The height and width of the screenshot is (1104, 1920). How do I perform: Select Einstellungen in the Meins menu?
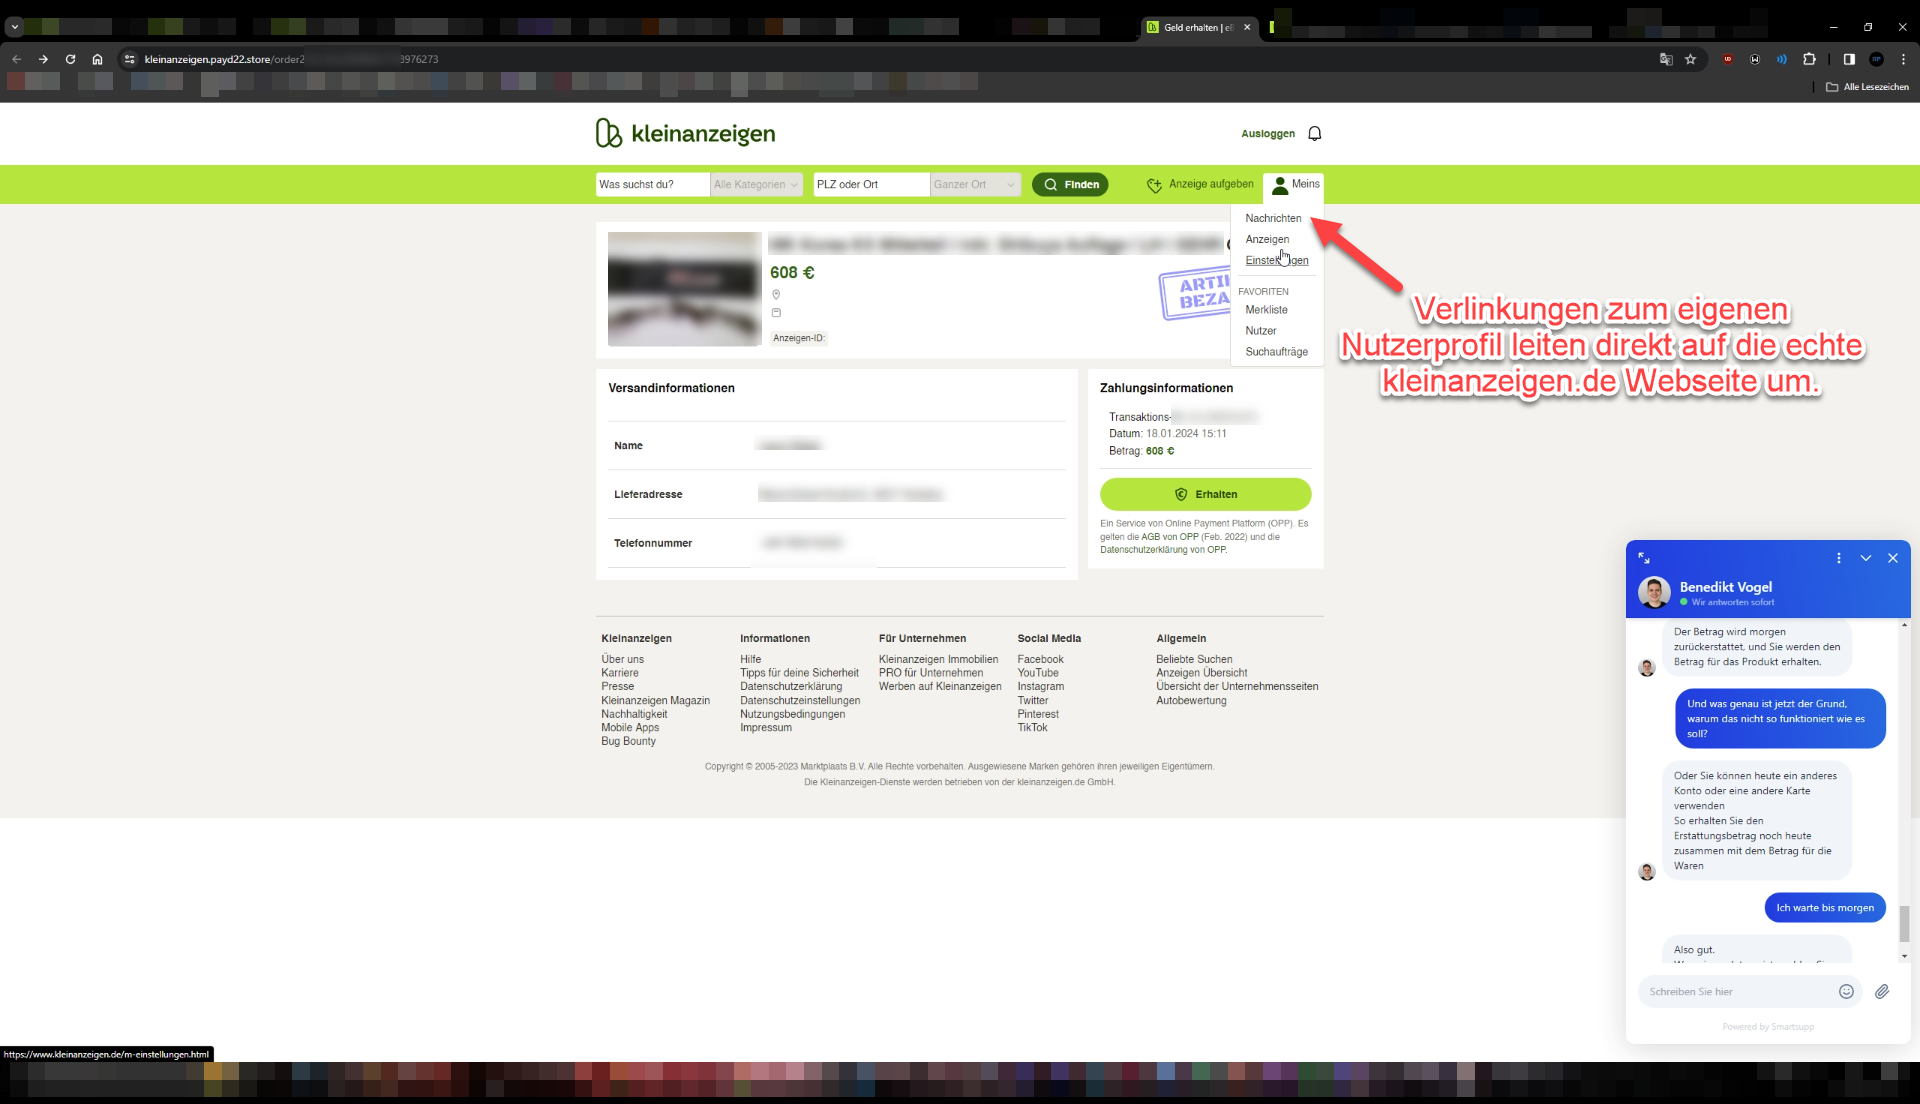coord(1276,260)
